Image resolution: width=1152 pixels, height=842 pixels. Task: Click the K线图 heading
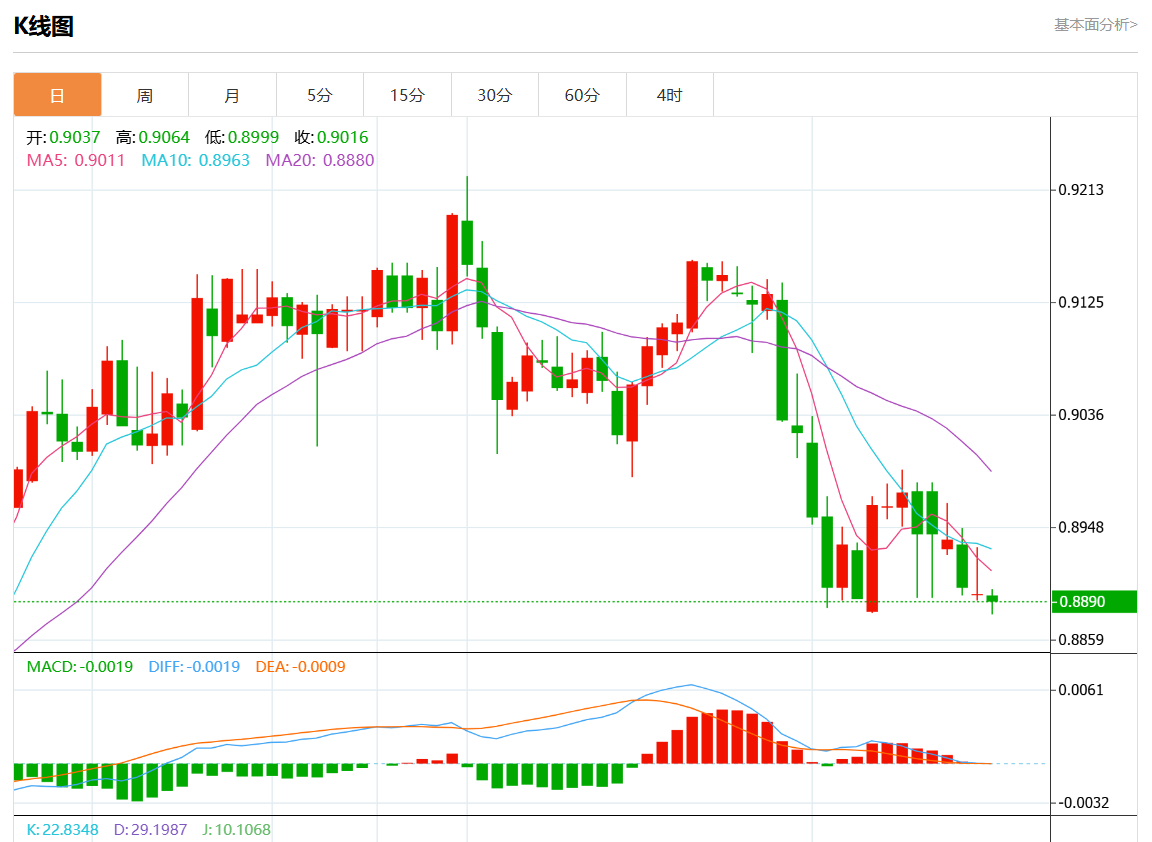click(x=44, y=26)
